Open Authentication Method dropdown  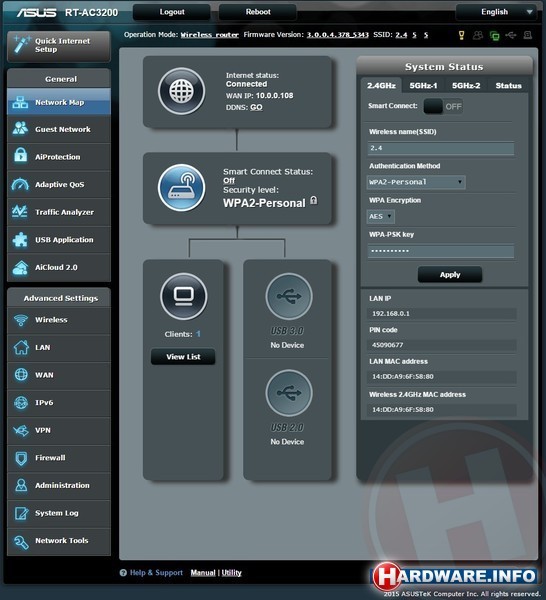point(416,182)
